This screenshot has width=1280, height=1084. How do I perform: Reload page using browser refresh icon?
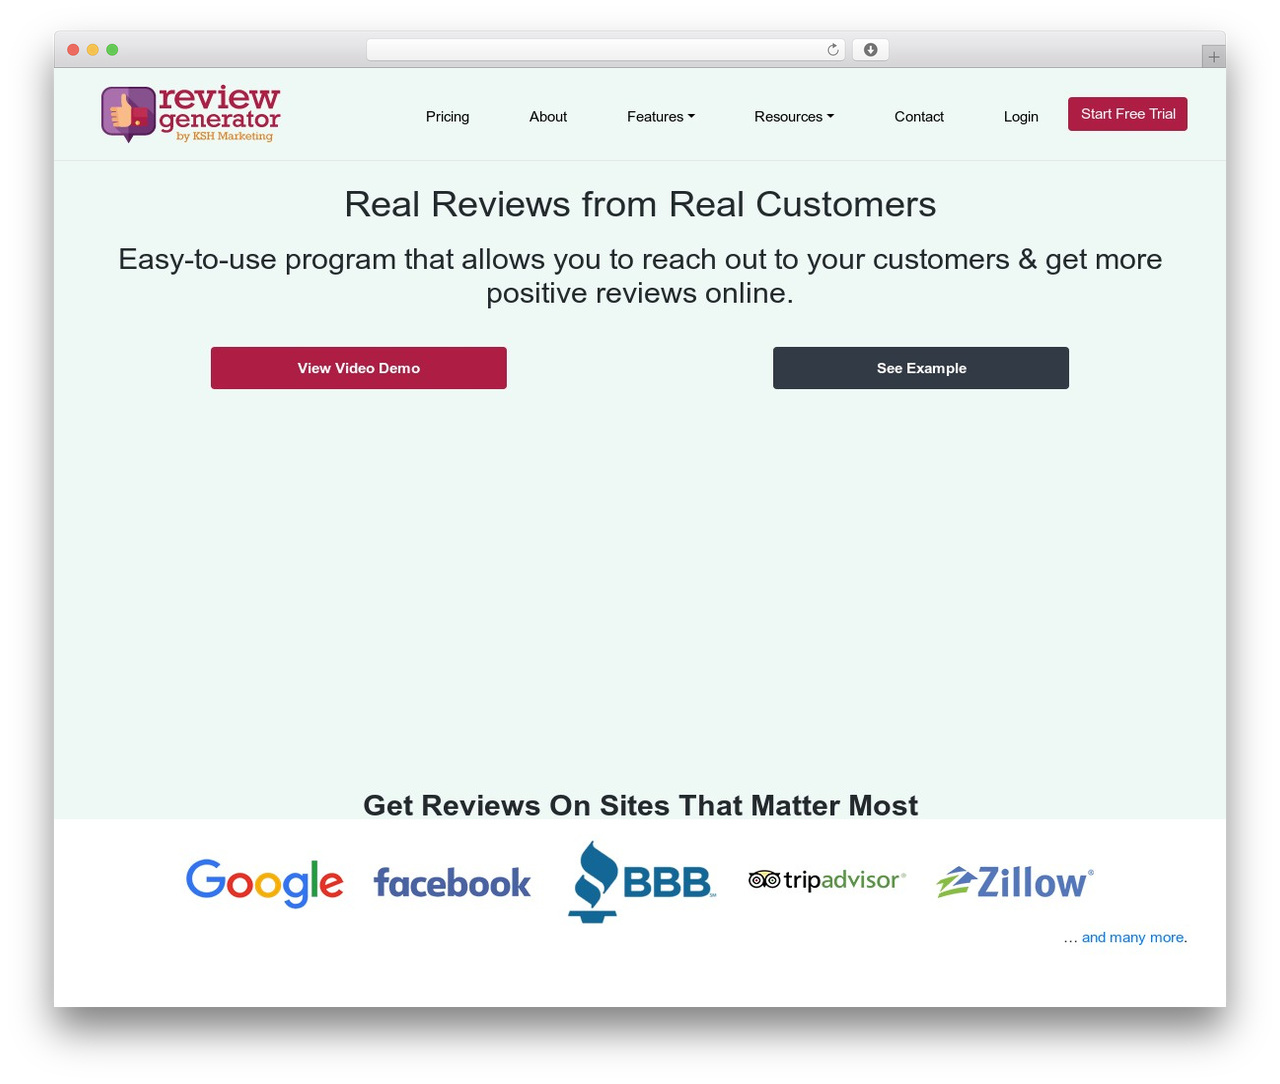pos(832,50)
